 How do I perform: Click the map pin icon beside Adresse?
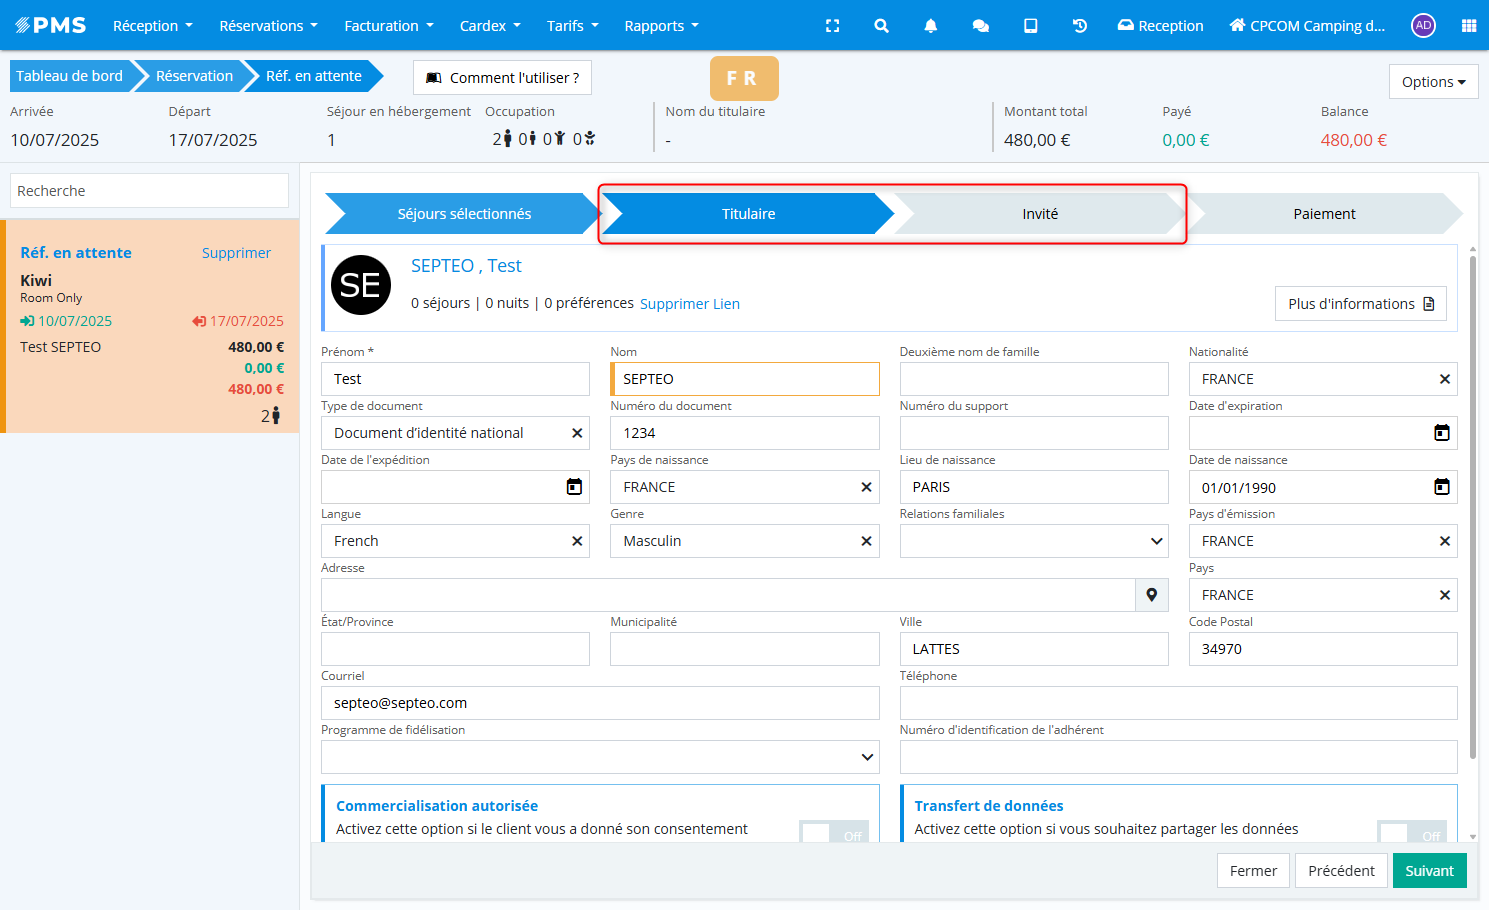click(1152, 595)
